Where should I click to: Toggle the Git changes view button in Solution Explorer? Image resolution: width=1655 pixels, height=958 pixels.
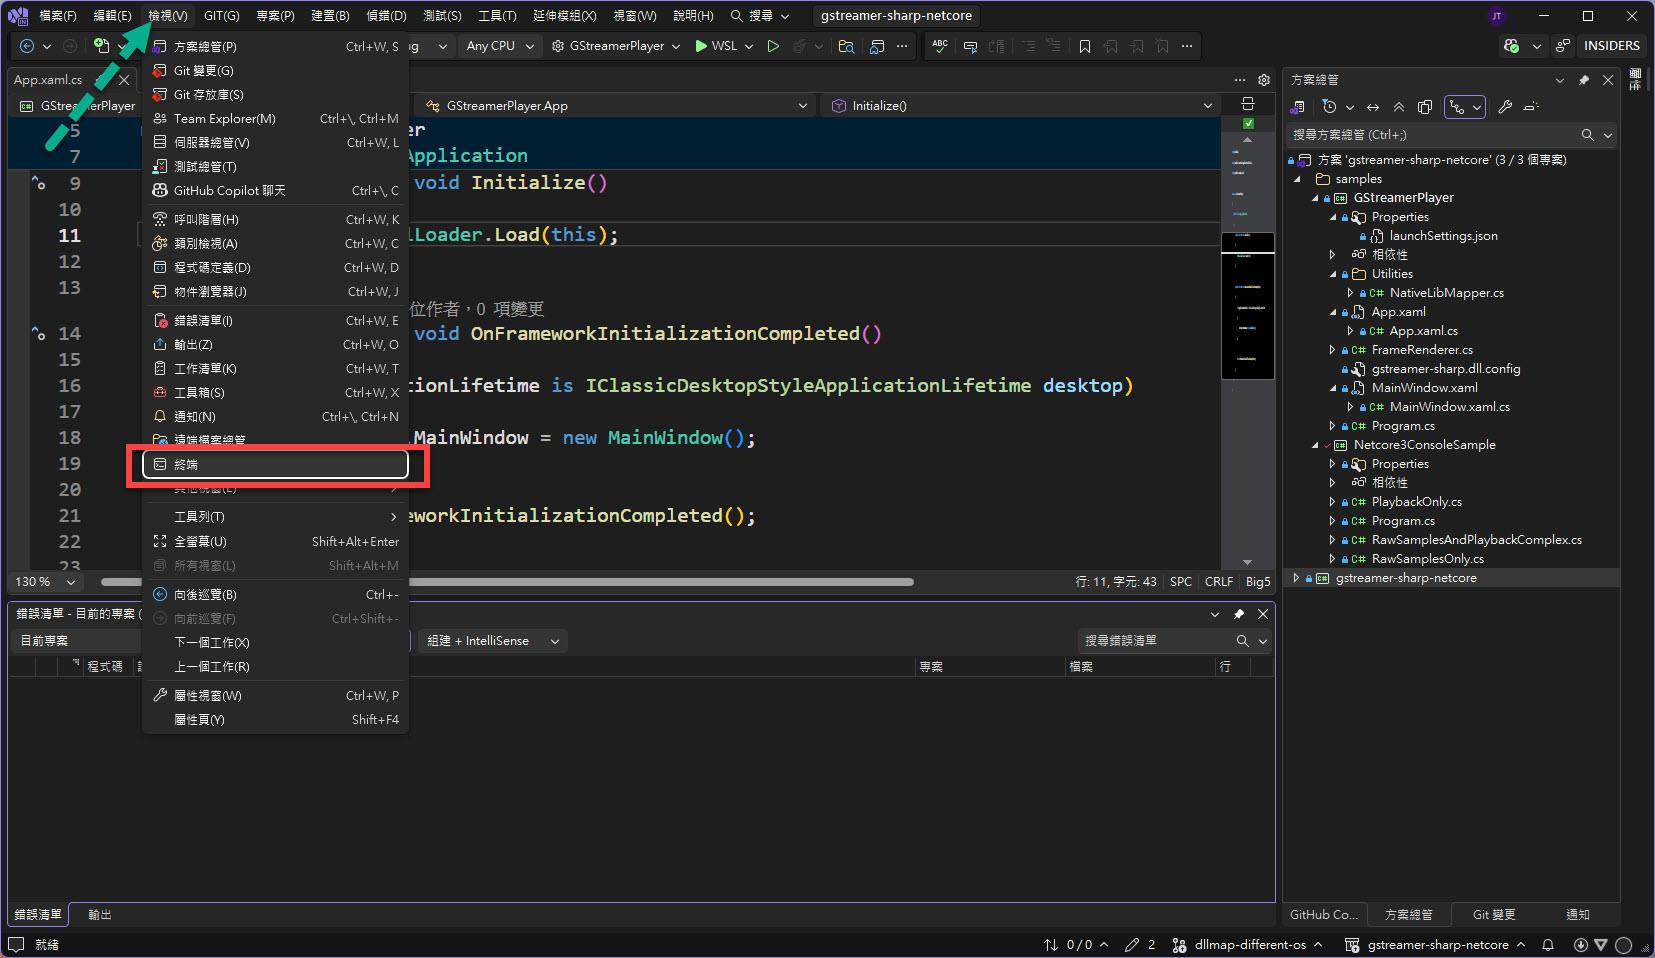tap(1458, 107)
